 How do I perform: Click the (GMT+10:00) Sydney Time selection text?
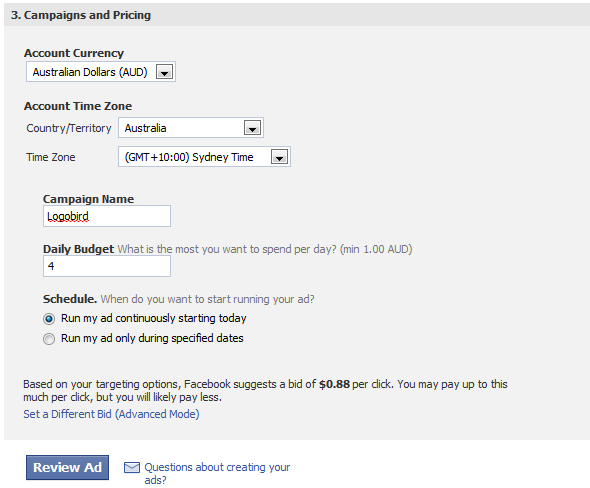(189, 157)
